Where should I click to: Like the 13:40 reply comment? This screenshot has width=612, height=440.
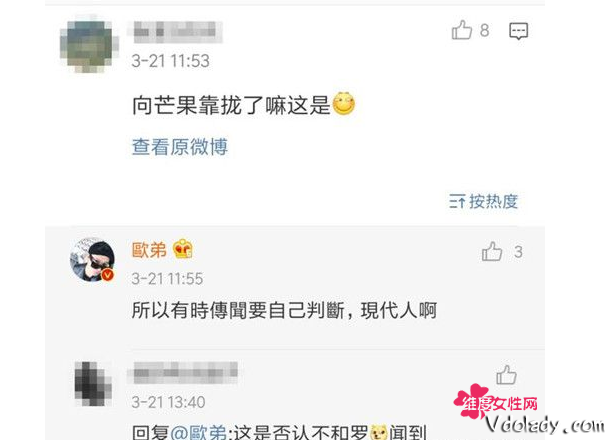pyautogui.click(x=506, y=375)
